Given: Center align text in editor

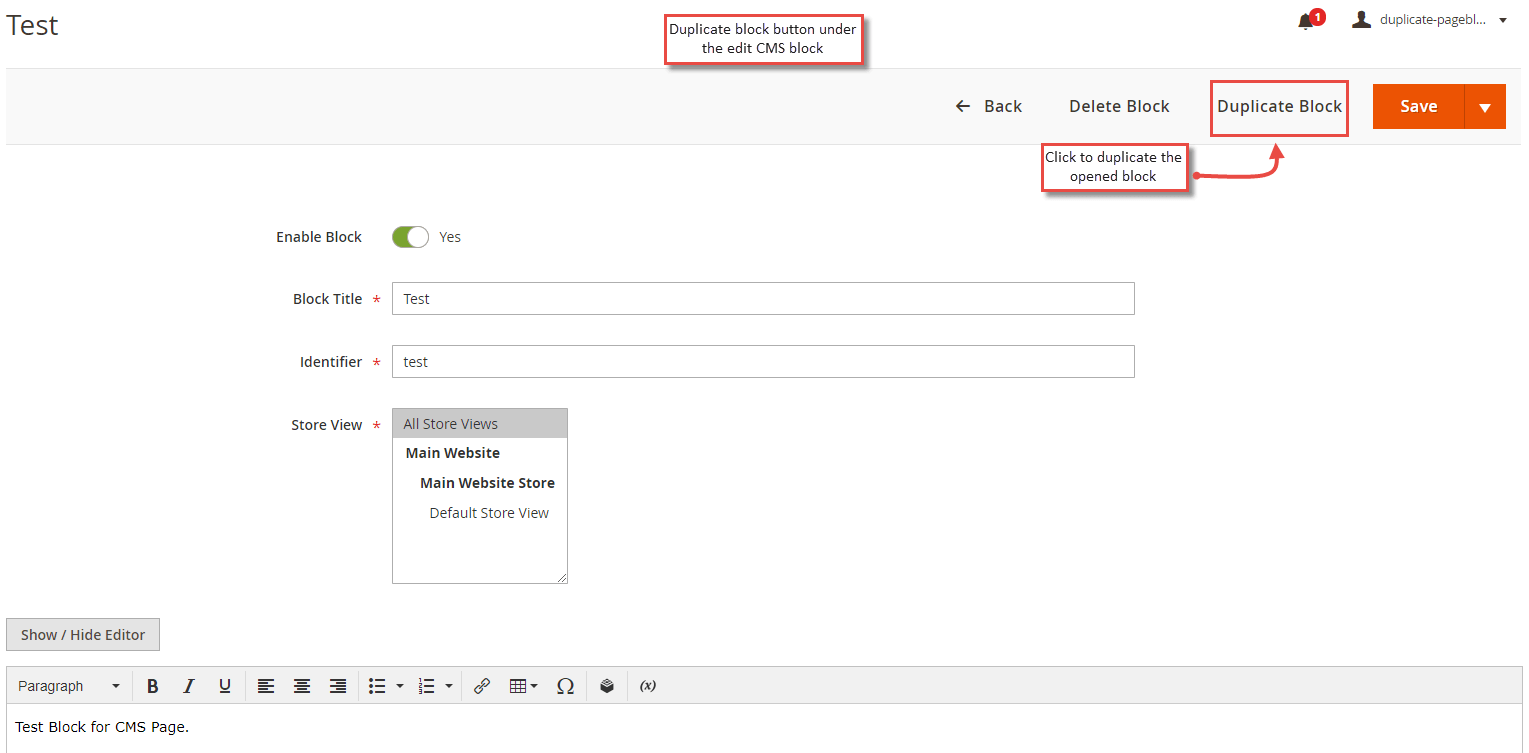Looking at the screenshot, I should click(x=301, y=686).
